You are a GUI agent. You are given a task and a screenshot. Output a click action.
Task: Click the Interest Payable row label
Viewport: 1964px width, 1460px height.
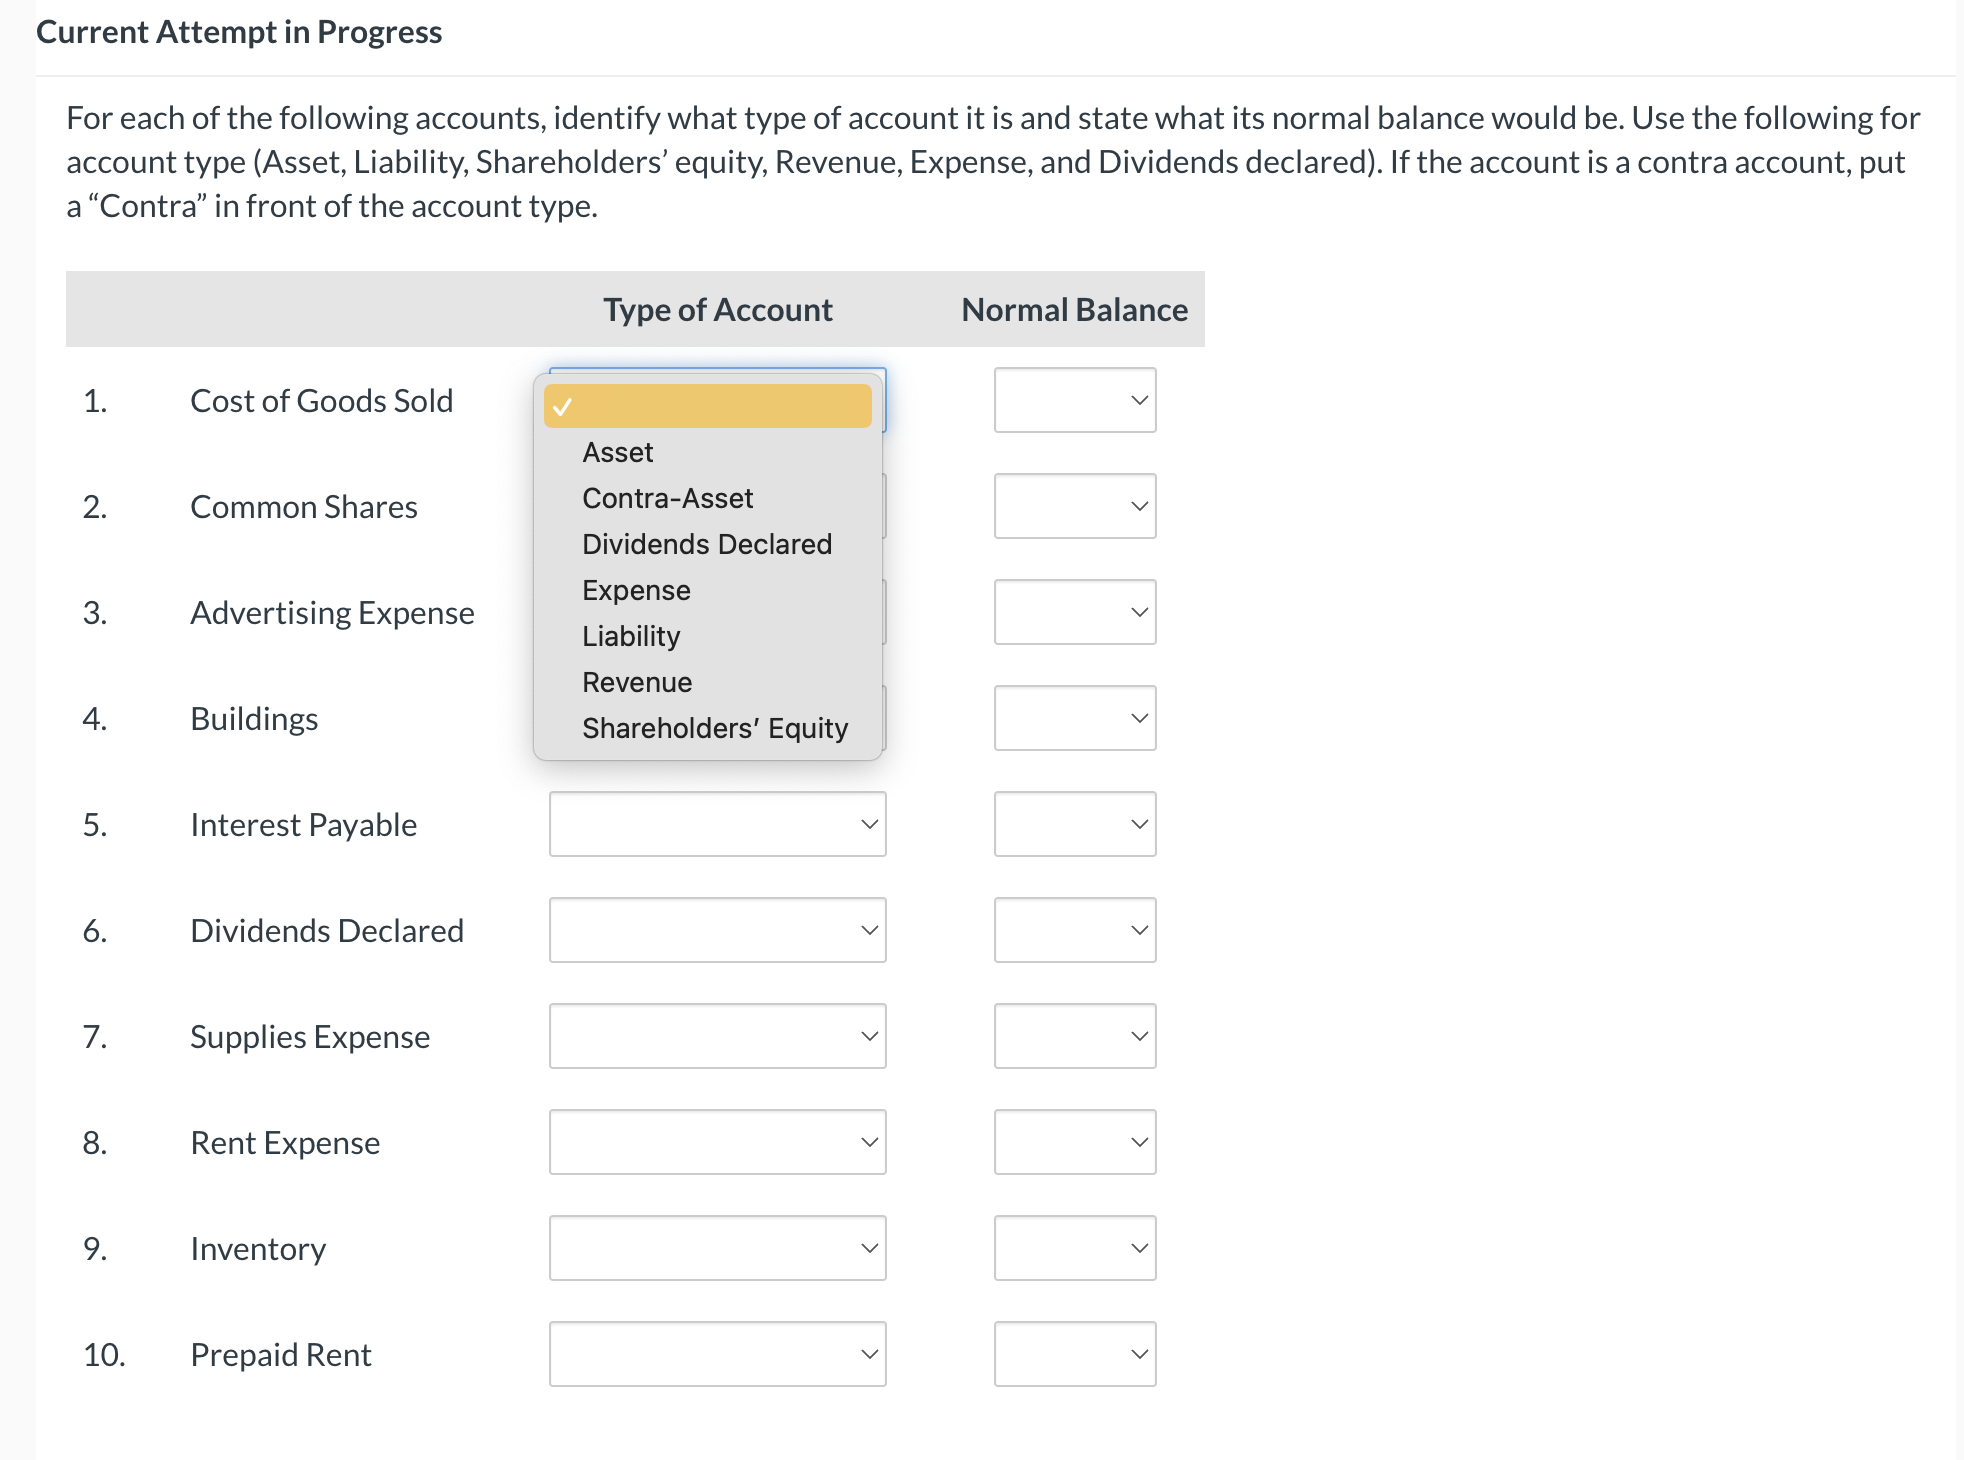coord(304,825)
